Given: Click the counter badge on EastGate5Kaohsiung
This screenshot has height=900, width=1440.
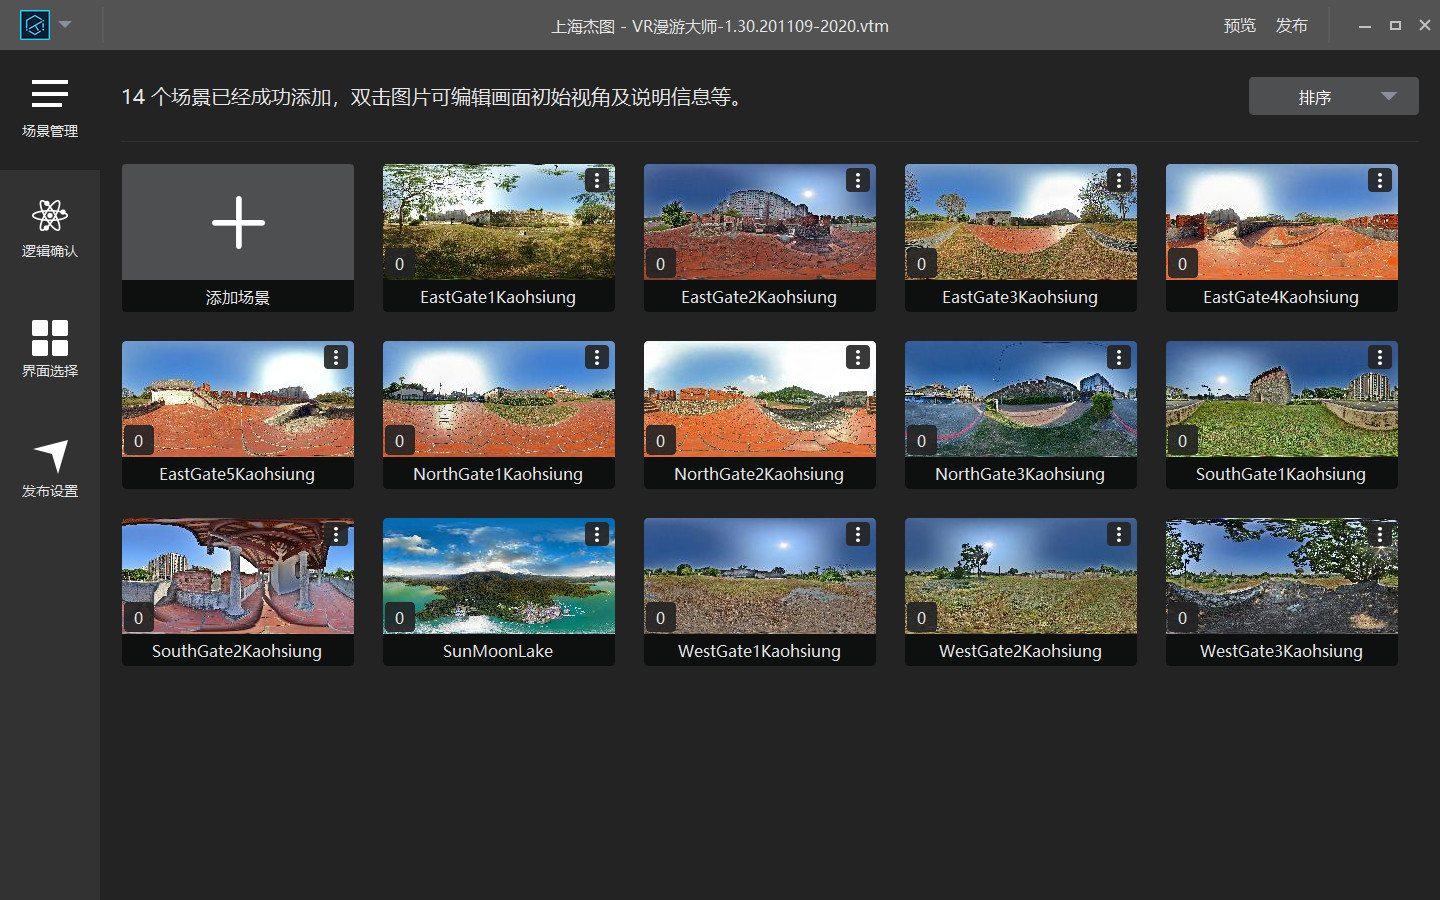Looking at the screenshot, I should point(138,441).
